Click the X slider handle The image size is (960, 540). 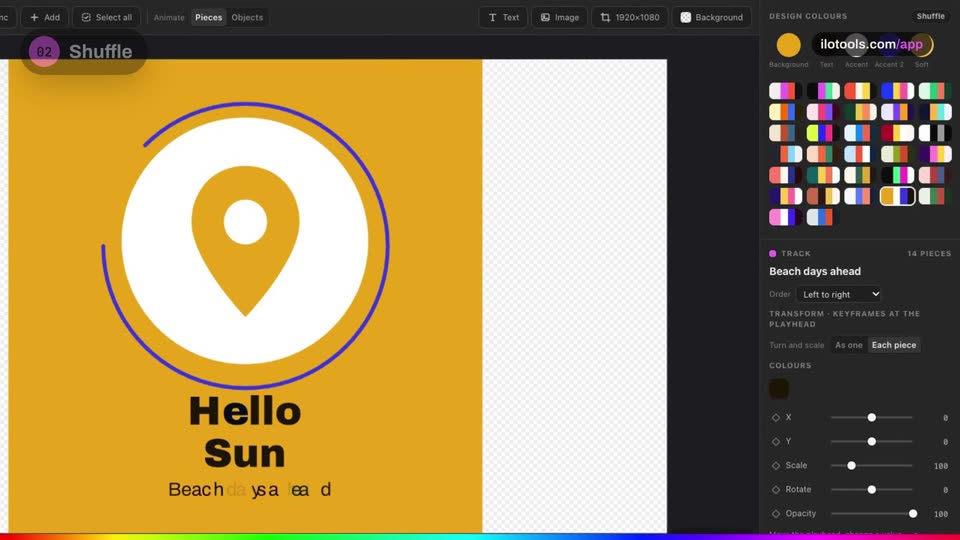point(871,418)
